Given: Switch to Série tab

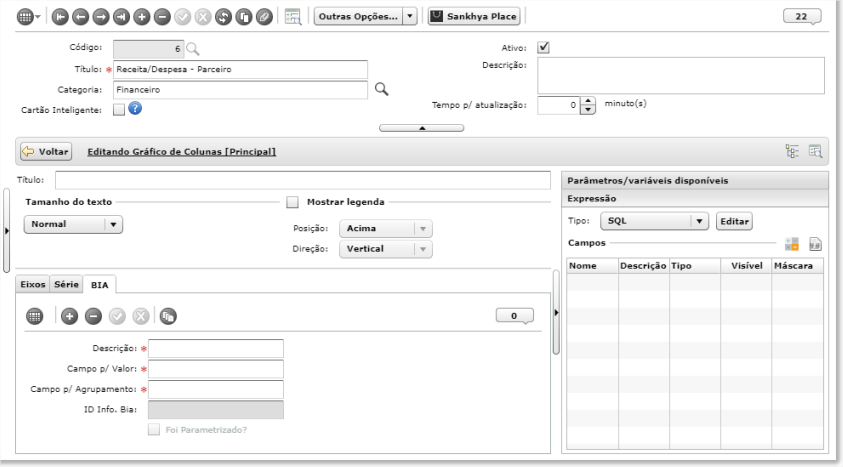Looking at the screenshot, I should click(x=66, y=284).
